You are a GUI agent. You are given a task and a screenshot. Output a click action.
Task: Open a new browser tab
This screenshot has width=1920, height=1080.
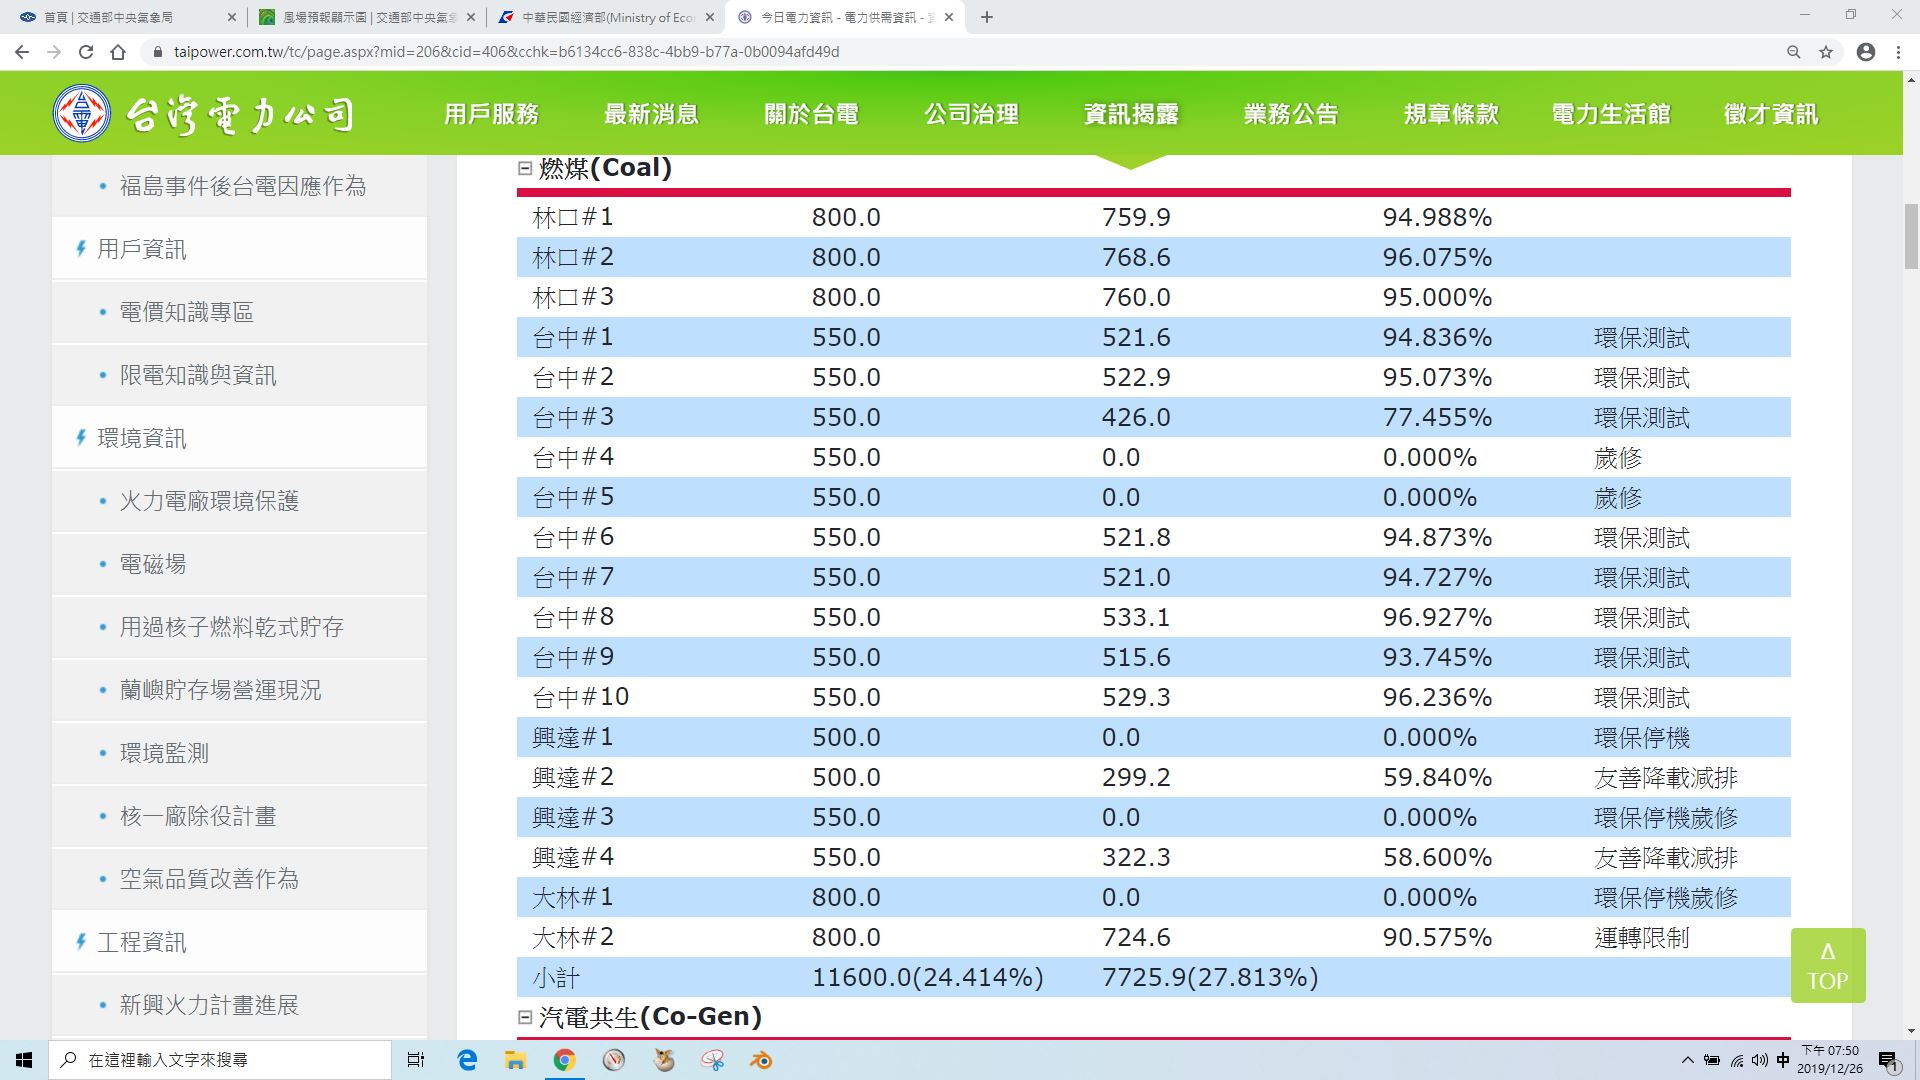point(987,17)
